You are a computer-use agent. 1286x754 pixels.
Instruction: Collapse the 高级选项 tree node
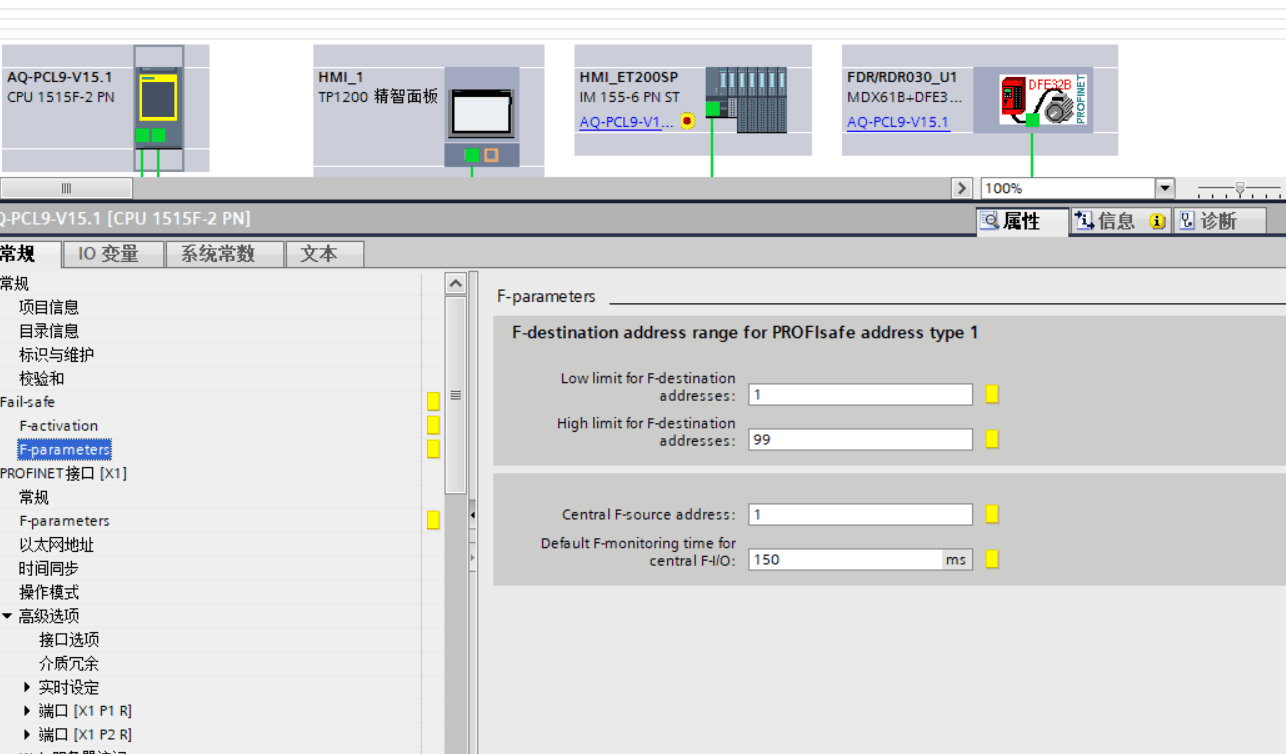[7, 616]
